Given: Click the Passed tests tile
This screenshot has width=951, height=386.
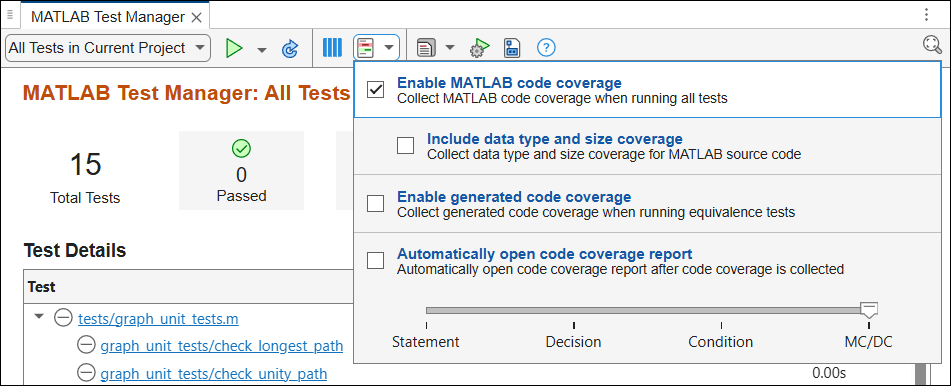Looking at the screenshot, I should 241,171.
